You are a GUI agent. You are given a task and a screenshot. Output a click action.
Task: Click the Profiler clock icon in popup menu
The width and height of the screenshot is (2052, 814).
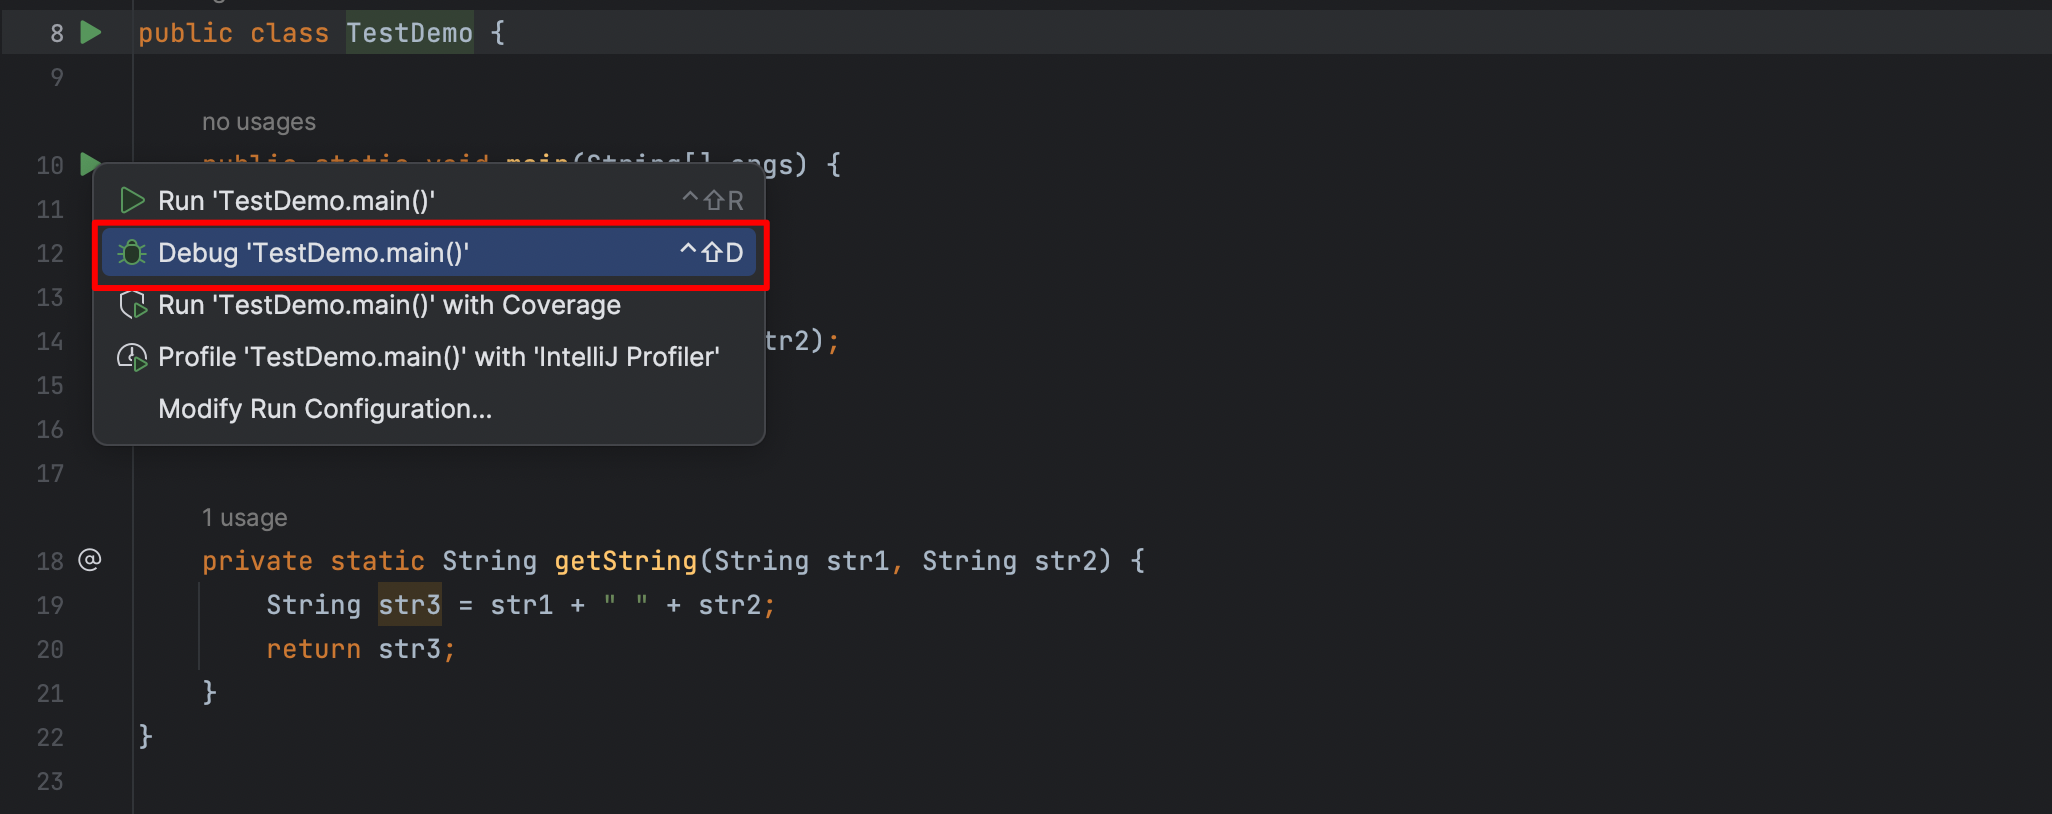click(132, 357)
